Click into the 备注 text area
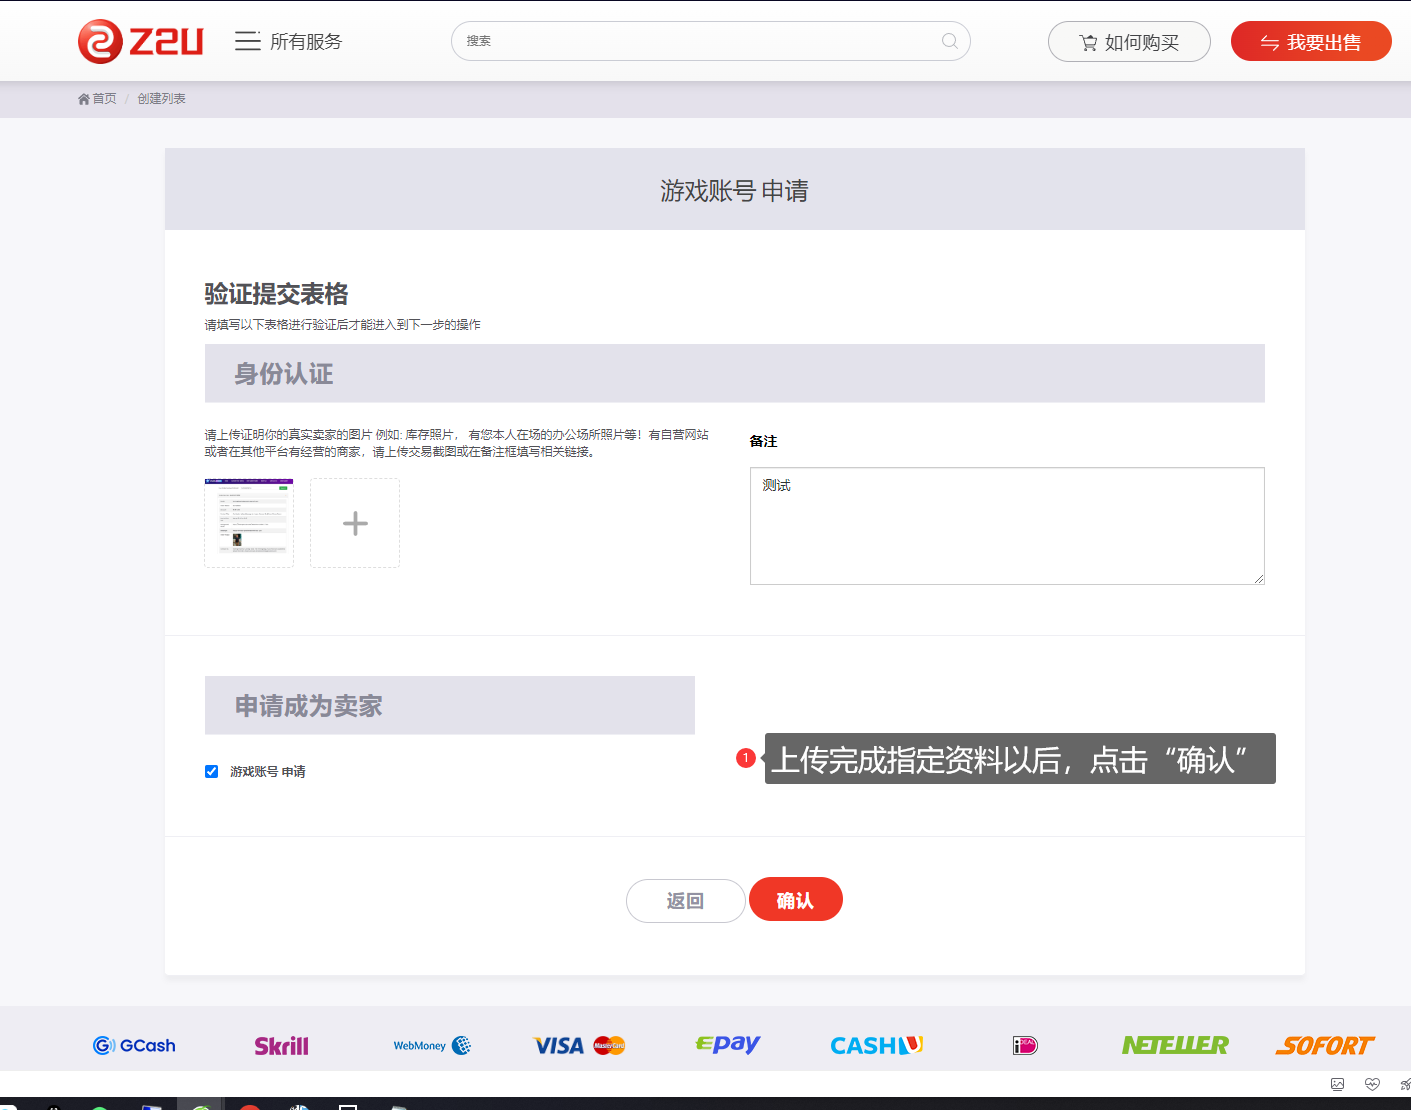Viewport: 1411px width, 1110px height. 1006,526
